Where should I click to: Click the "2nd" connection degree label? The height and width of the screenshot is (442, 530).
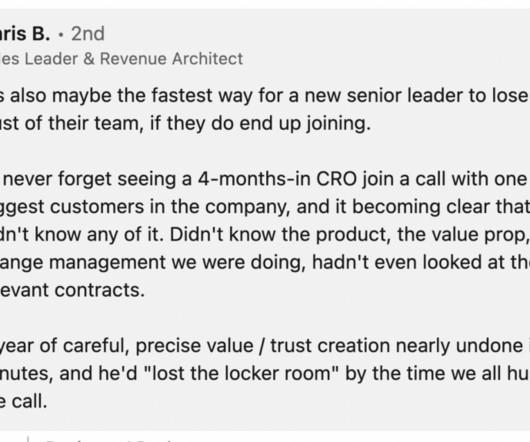pos(88,34)
